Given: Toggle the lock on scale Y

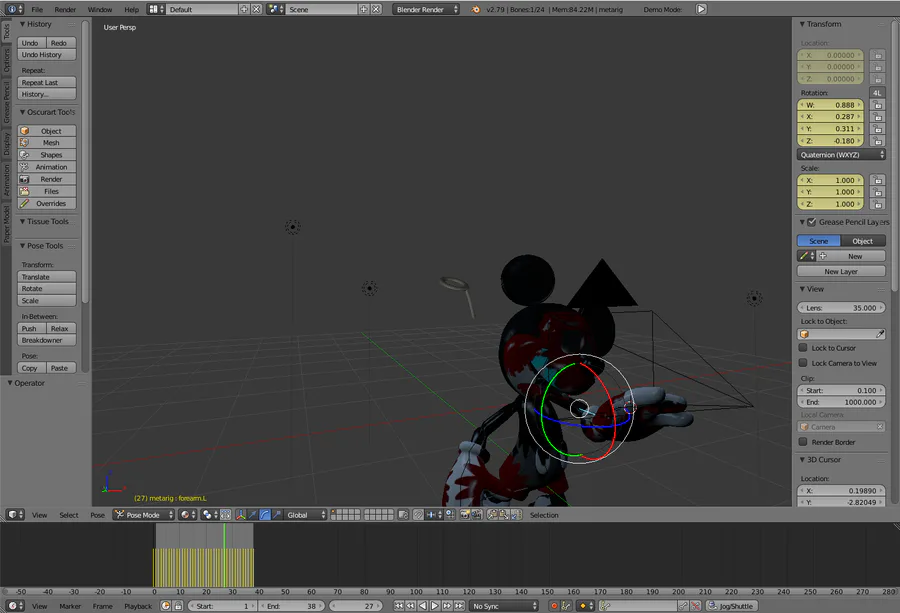Looking at the screenshot, I should 877,192.
